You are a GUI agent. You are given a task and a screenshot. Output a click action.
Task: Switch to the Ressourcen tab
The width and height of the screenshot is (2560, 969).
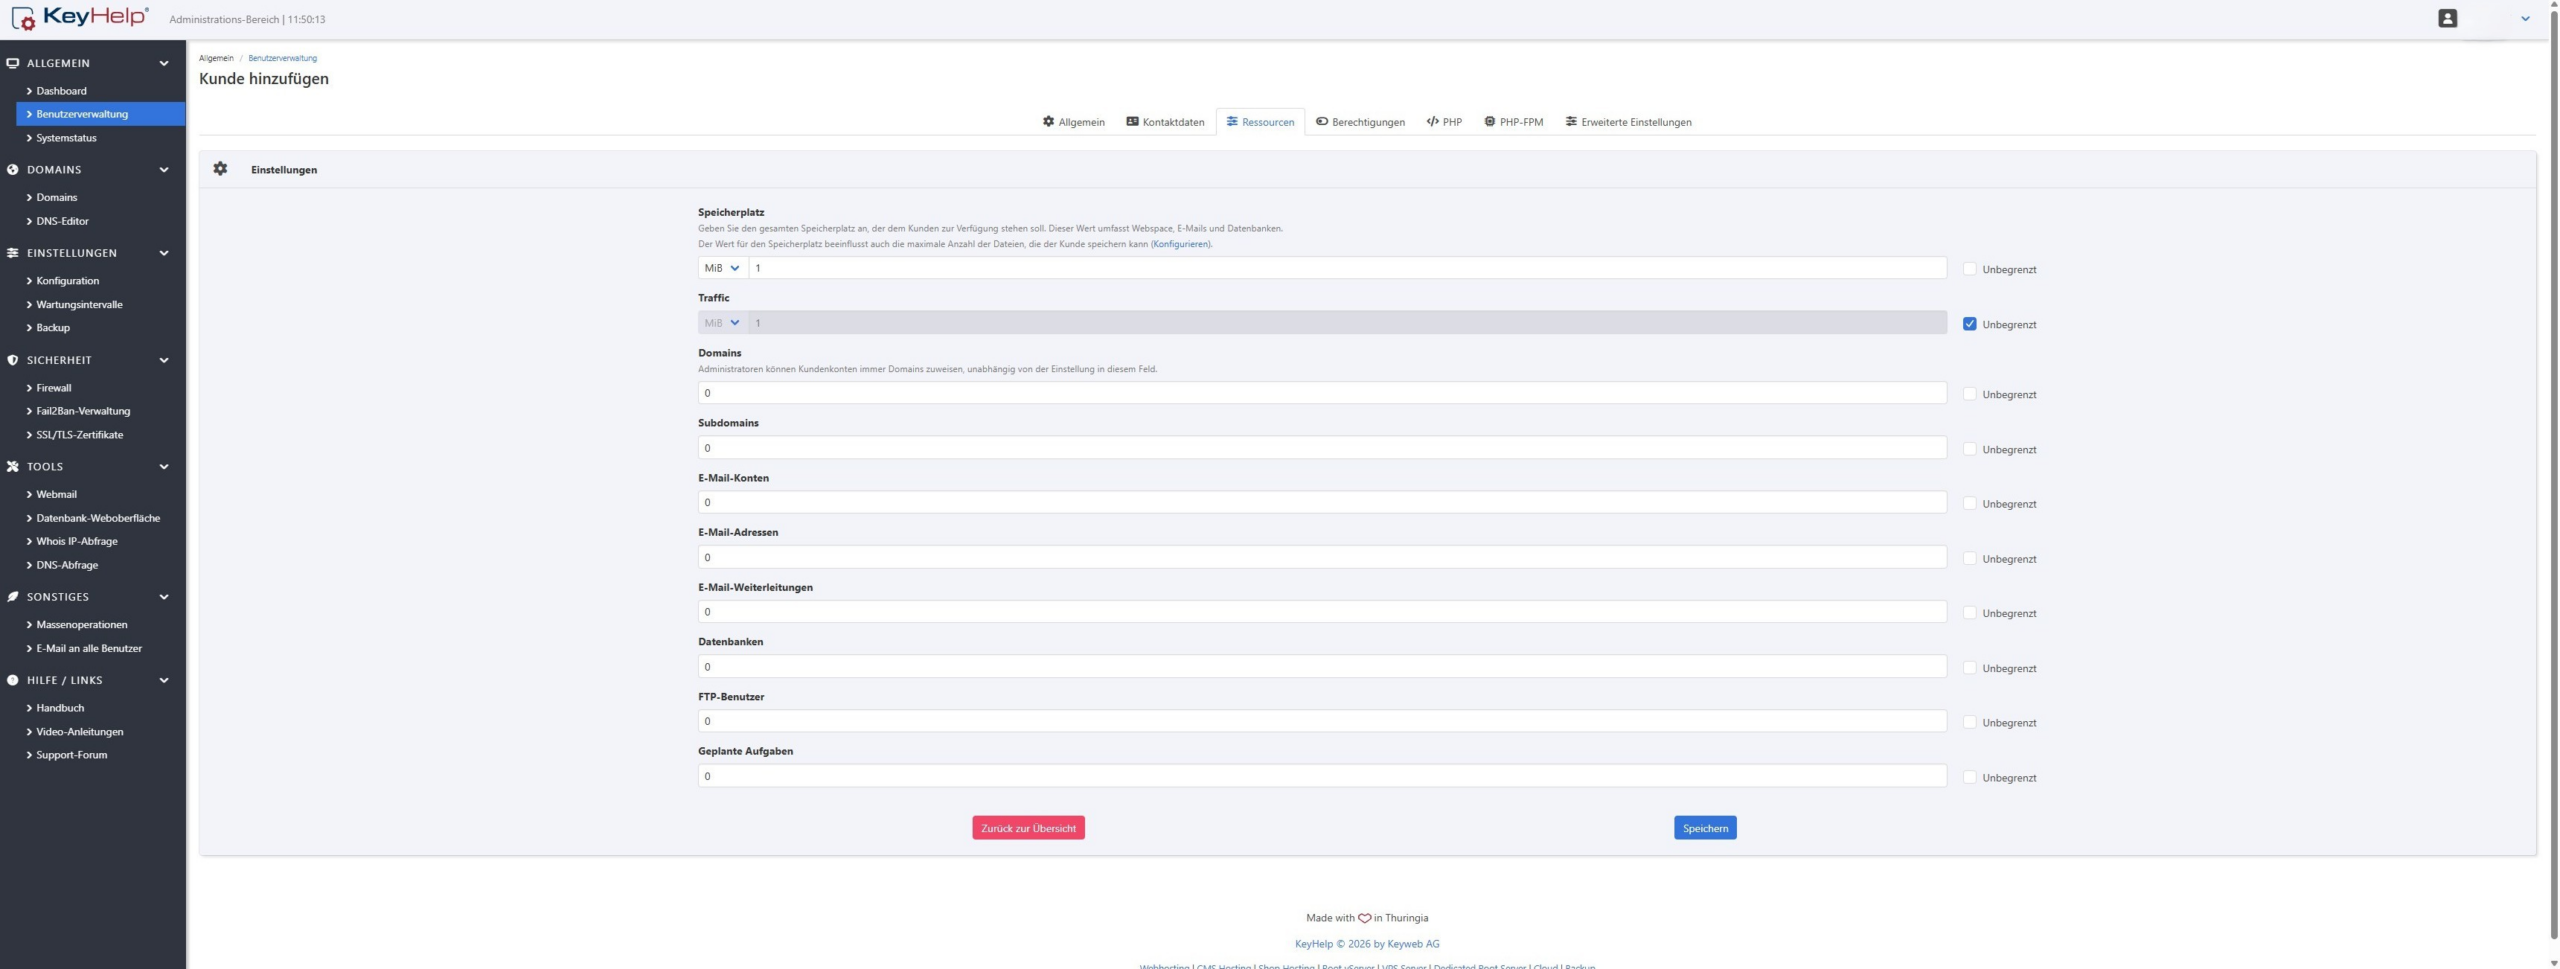[x=1260, y=122]
